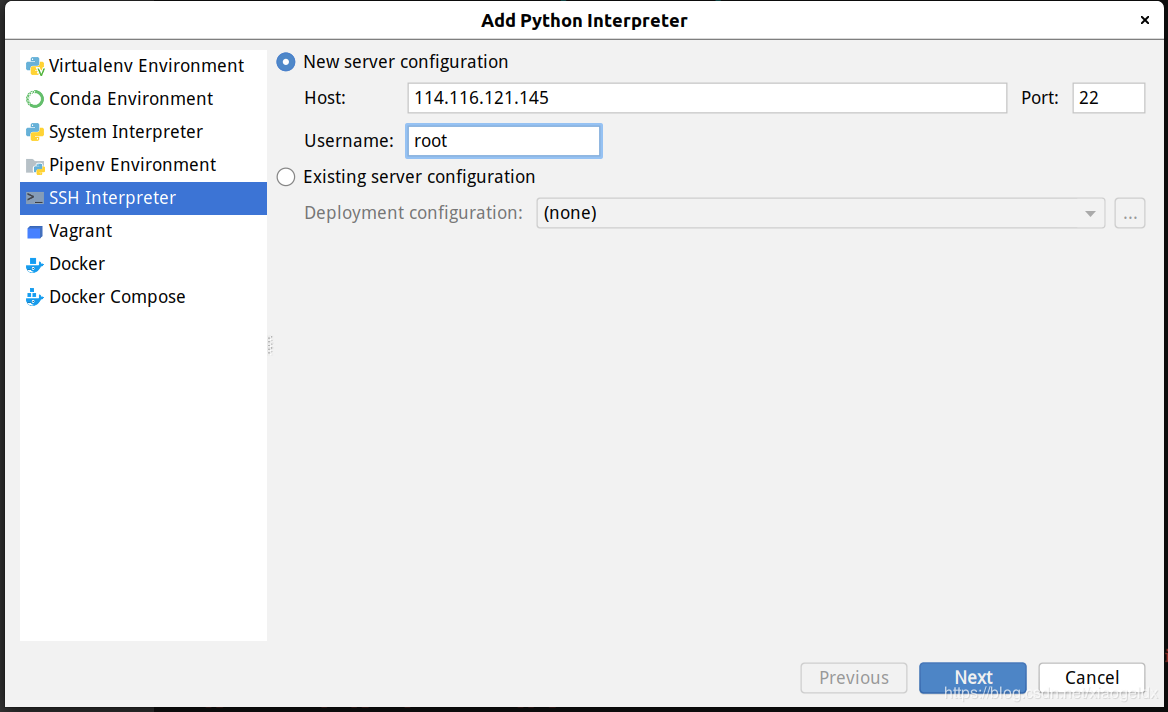
Task: Open the Deployment configuration dropdown
Action: (820, 214)
